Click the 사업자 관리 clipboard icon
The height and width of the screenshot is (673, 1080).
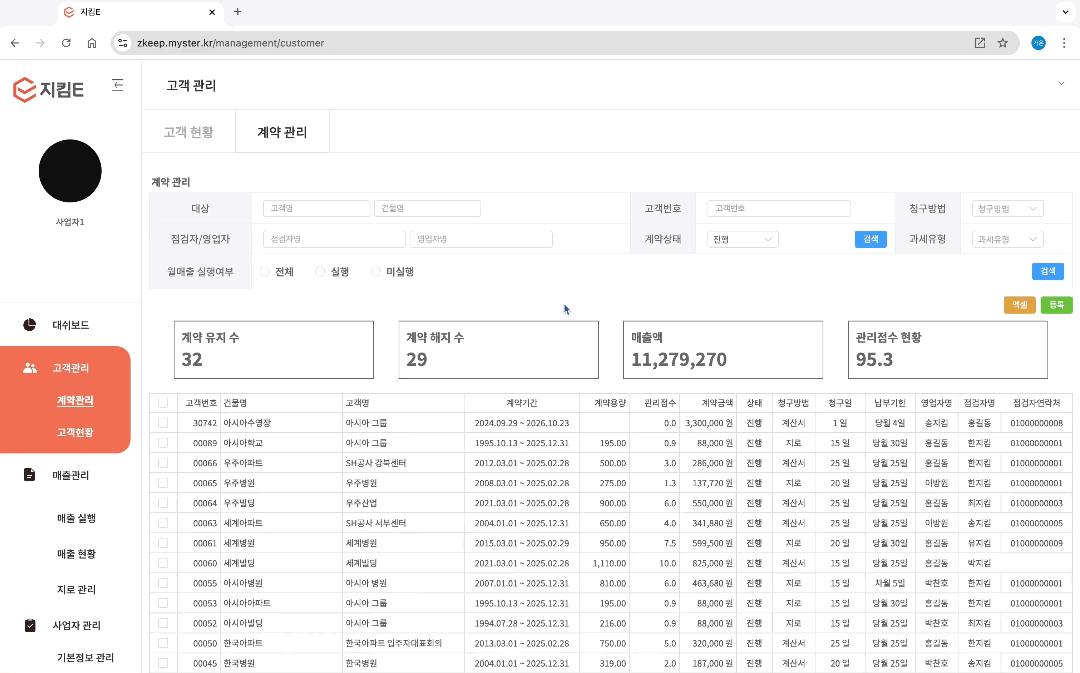pyautogui.click(x=30, y=625)
